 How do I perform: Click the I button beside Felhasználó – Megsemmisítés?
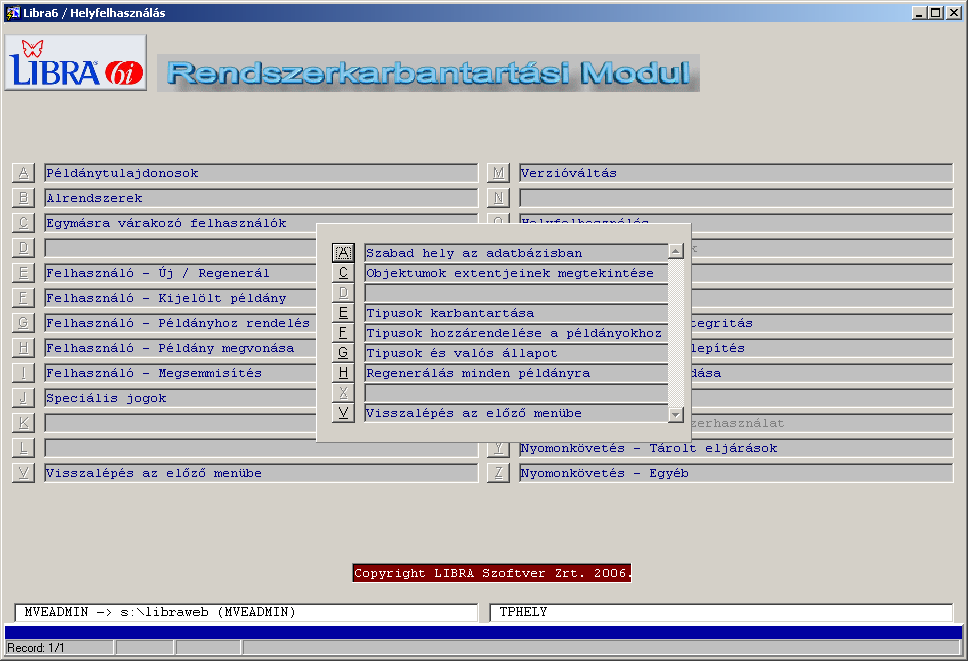coord(23,373)
